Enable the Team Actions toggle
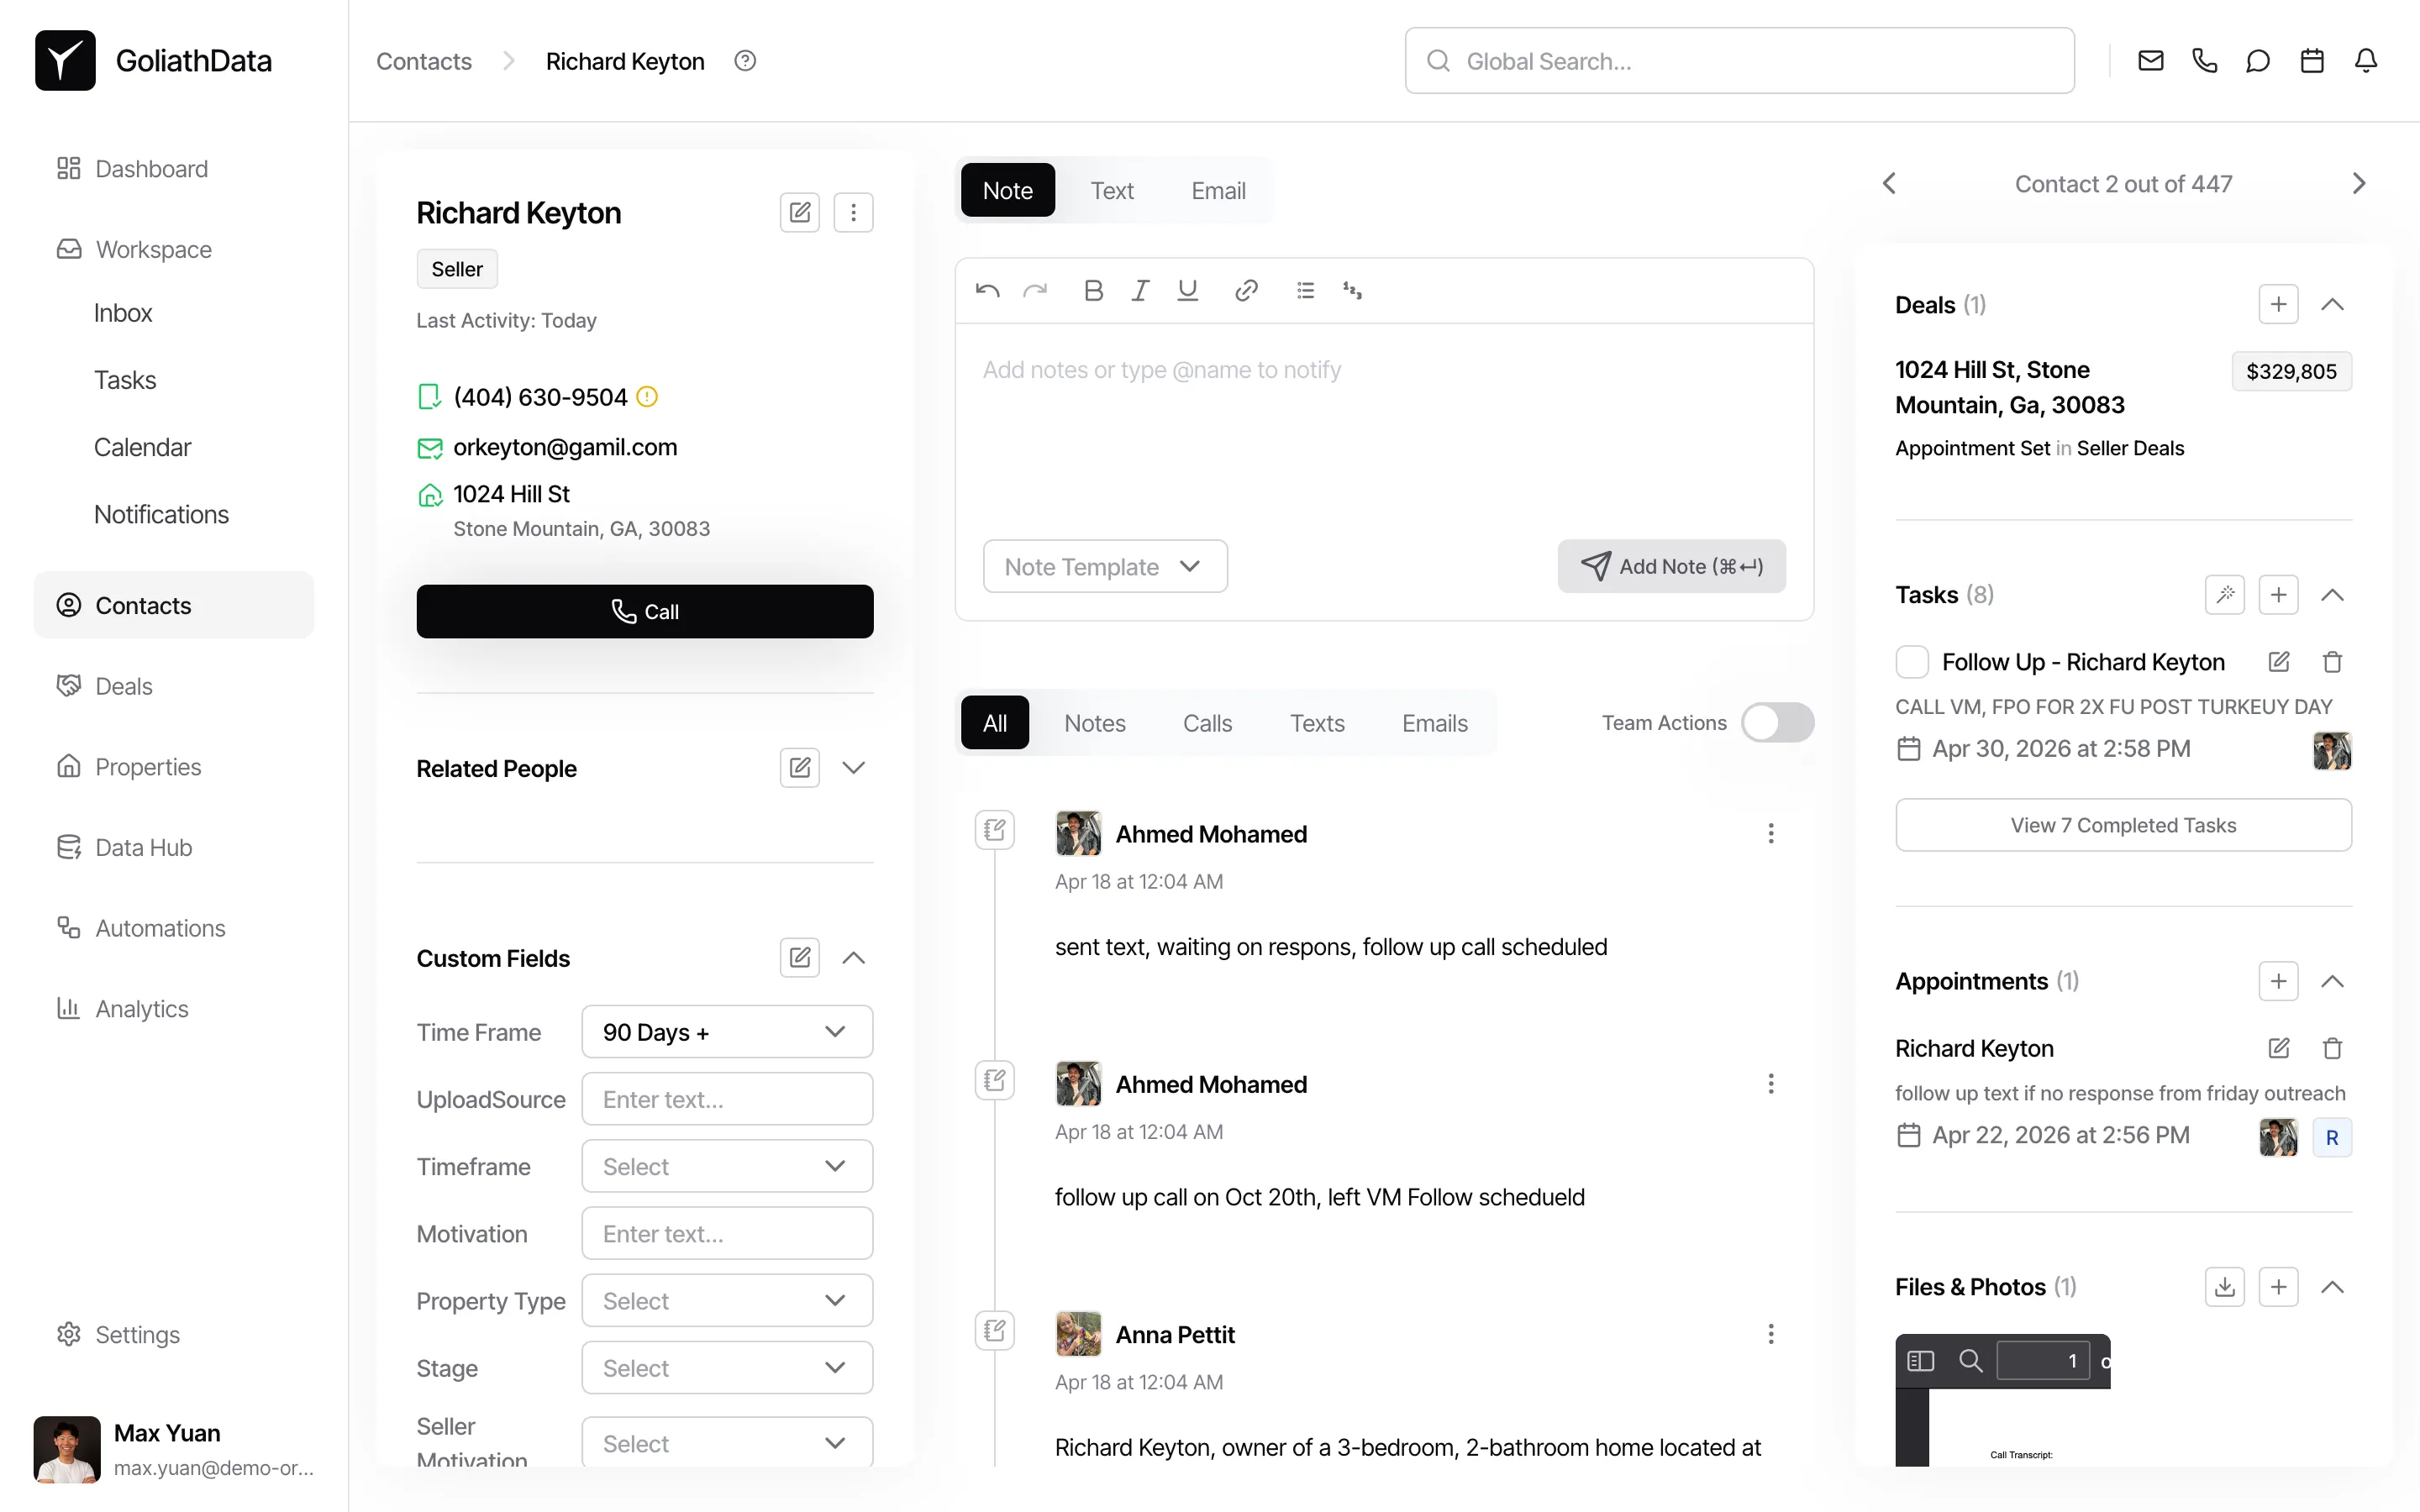Screen dimensions: 2420x1512 tap(1777, 723)
